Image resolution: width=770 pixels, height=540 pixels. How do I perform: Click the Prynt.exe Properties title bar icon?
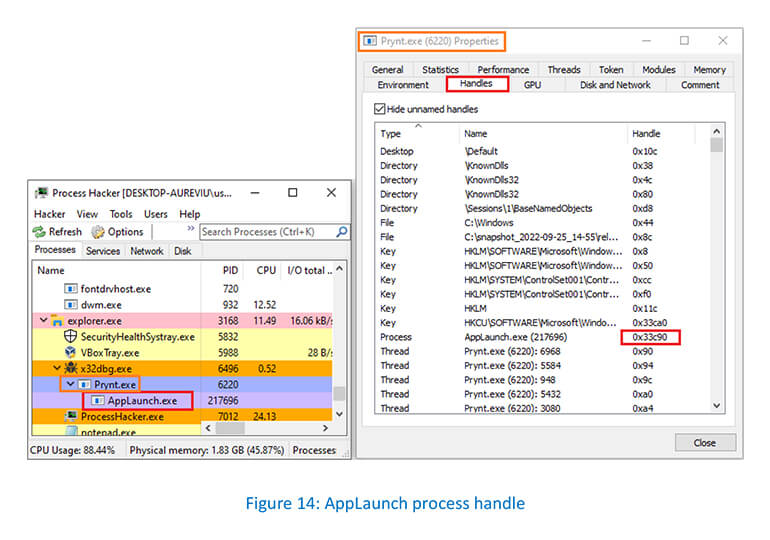370,41
